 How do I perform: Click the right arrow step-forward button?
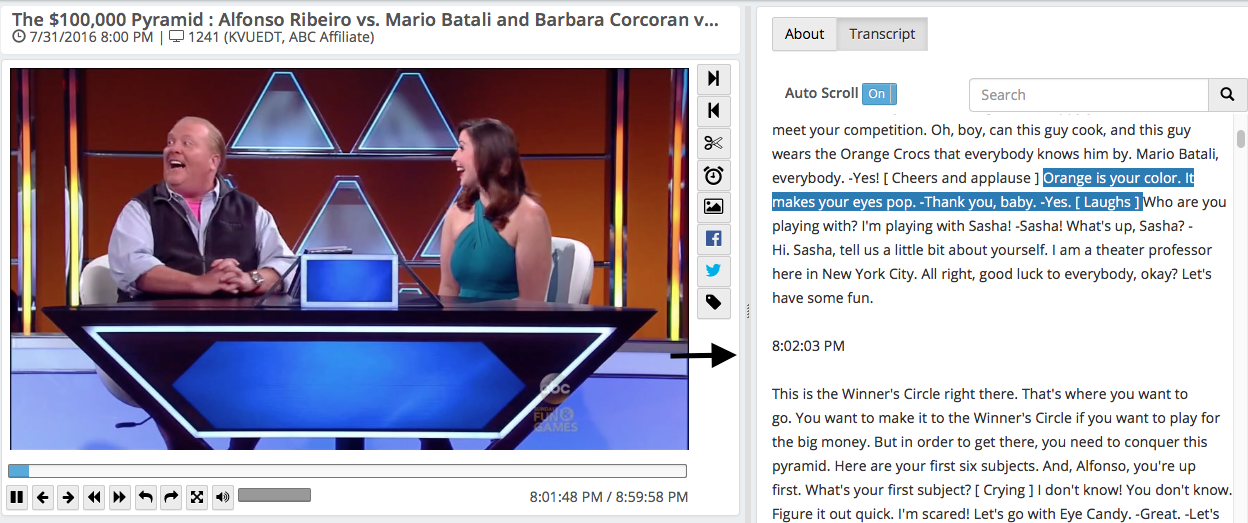(68, 496)
